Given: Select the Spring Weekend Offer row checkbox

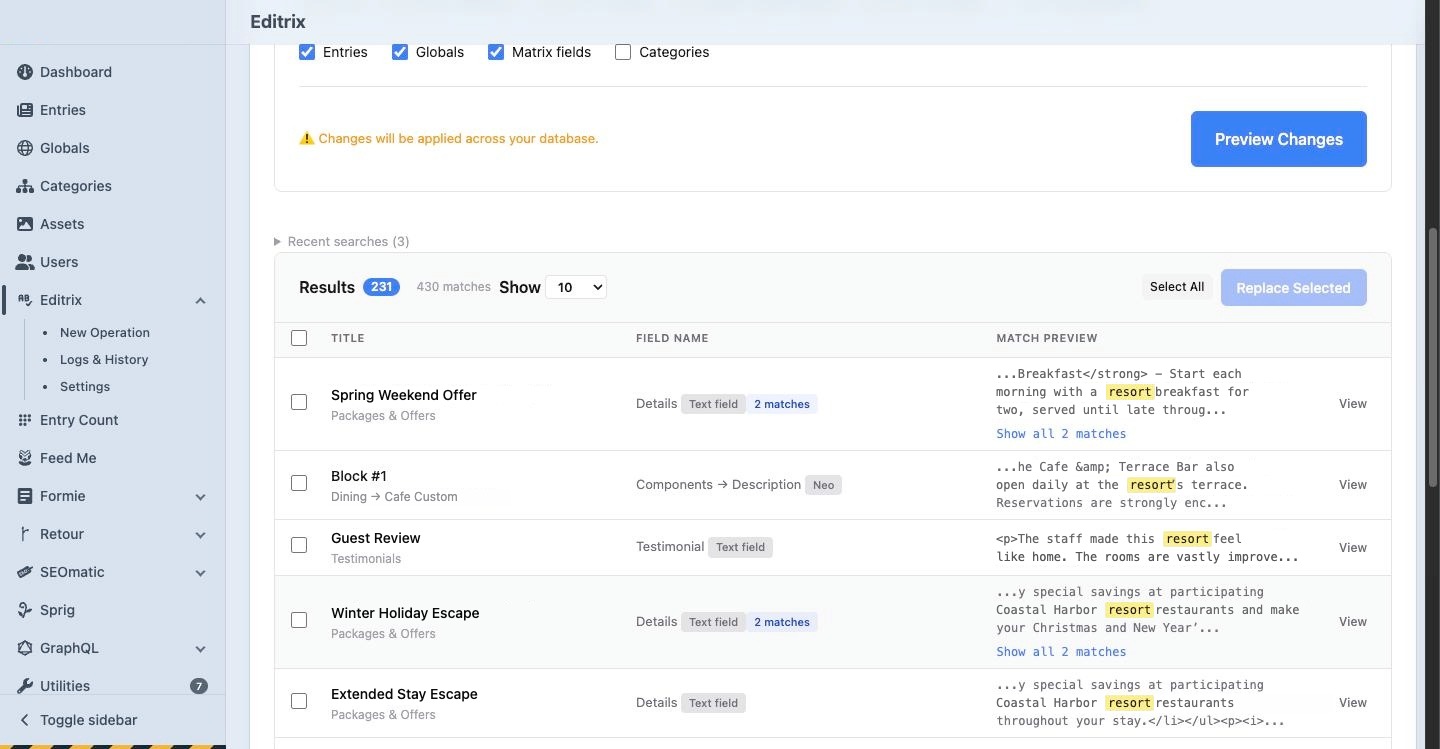Looking at the screenshot, I should [x=299, y=402].
